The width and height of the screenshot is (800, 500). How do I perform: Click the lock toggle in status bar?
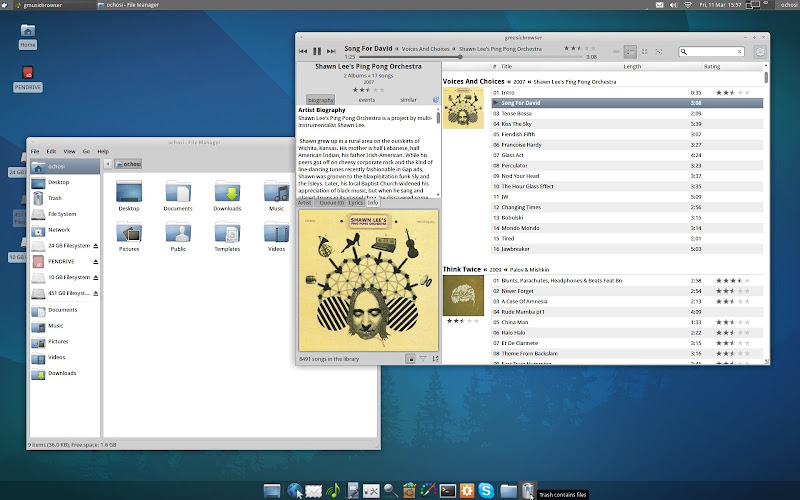coord(410,358)
